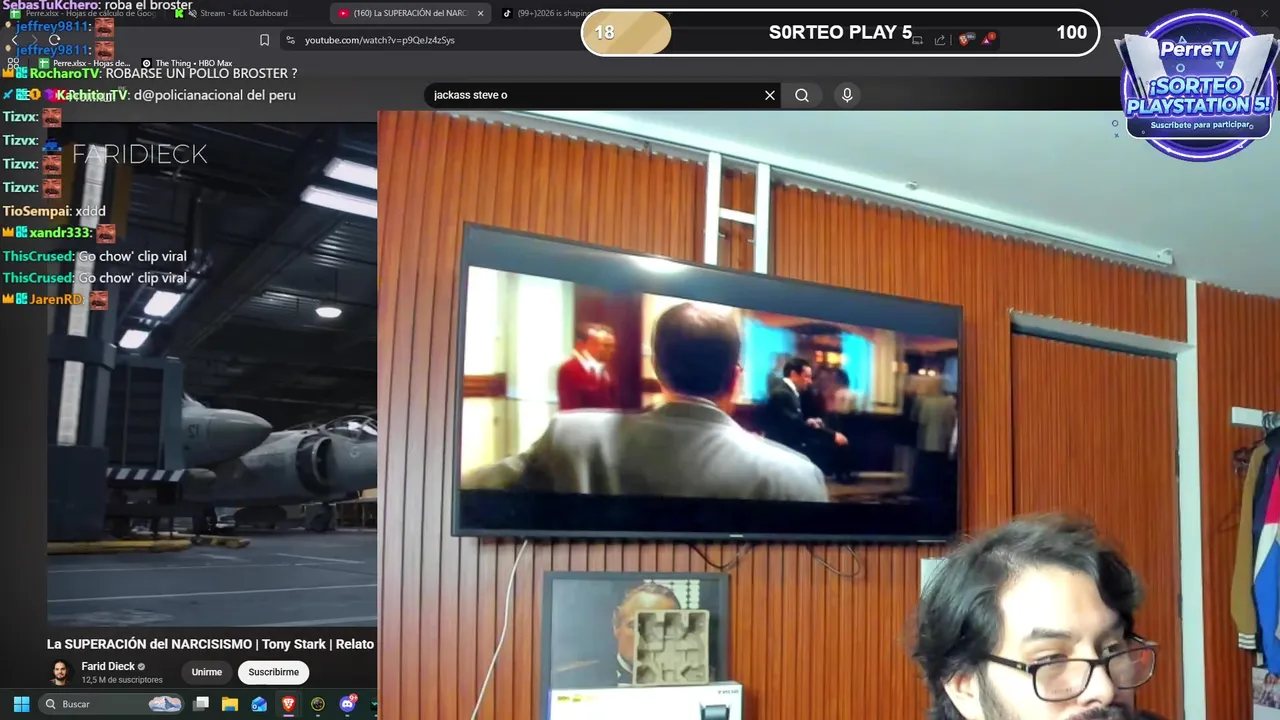1280x720 pixels.
Task: Open File Explorer from taskbar
Action: tap(230, 704)
